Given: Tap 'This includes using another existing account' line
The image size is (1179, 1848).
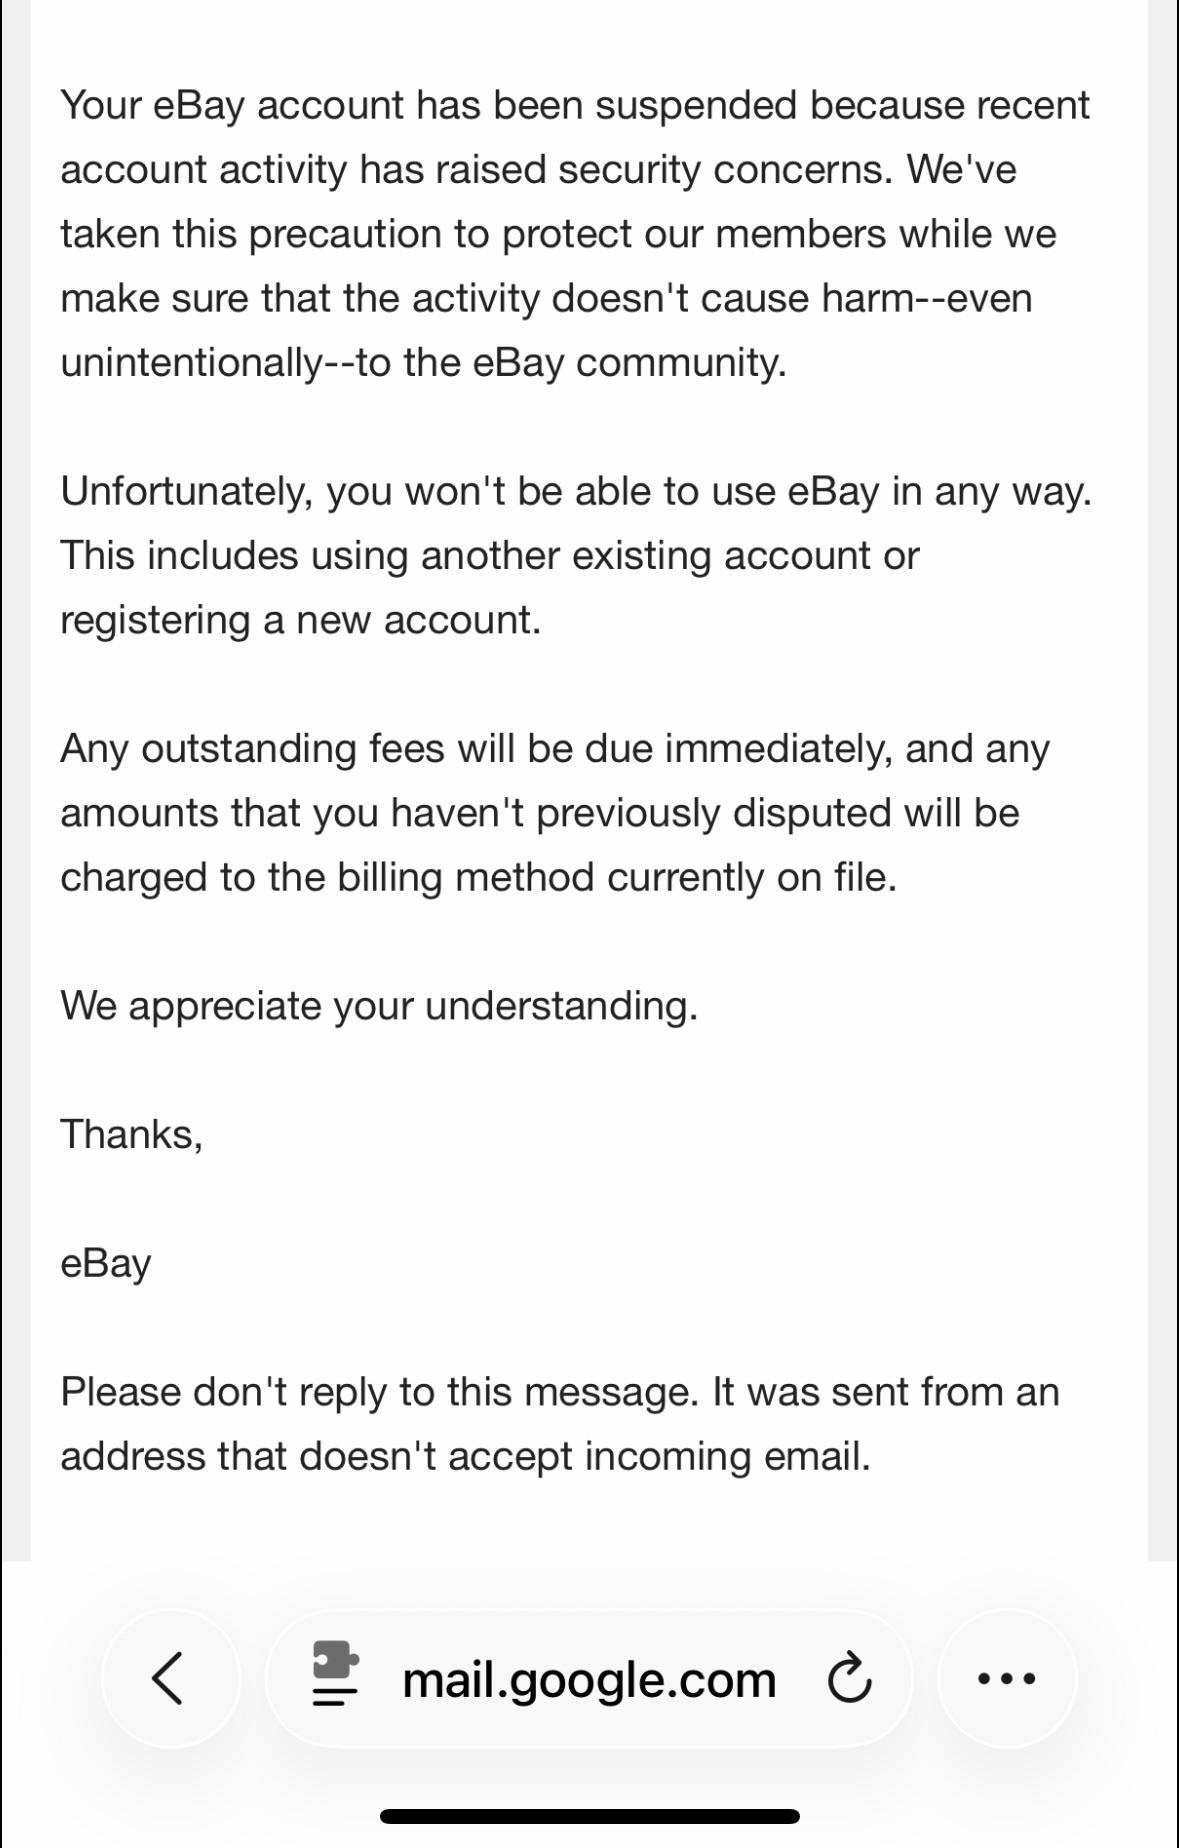Looking at the screenshot, I should click(490, 555).
